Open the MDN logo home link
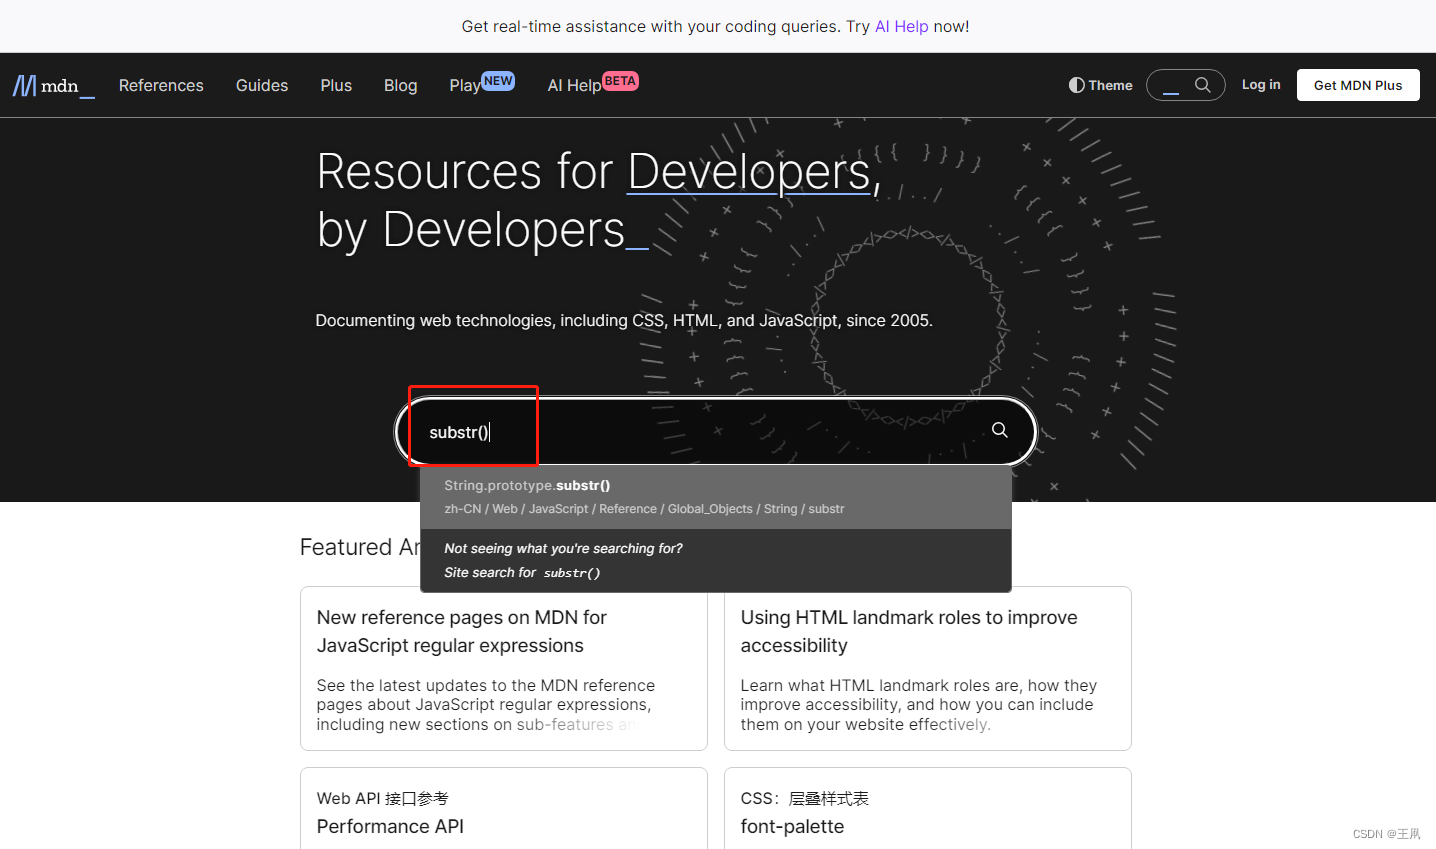 coord(54,86)
